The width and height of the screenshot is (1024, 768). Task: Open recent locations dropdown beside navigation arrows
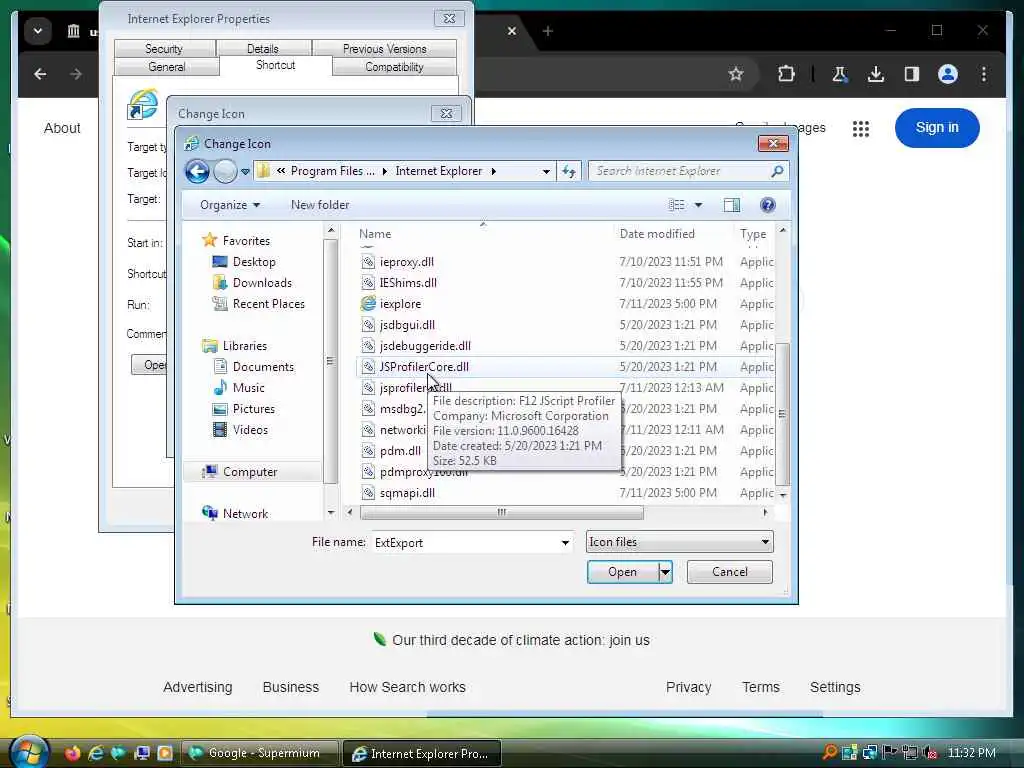(245, 172)
